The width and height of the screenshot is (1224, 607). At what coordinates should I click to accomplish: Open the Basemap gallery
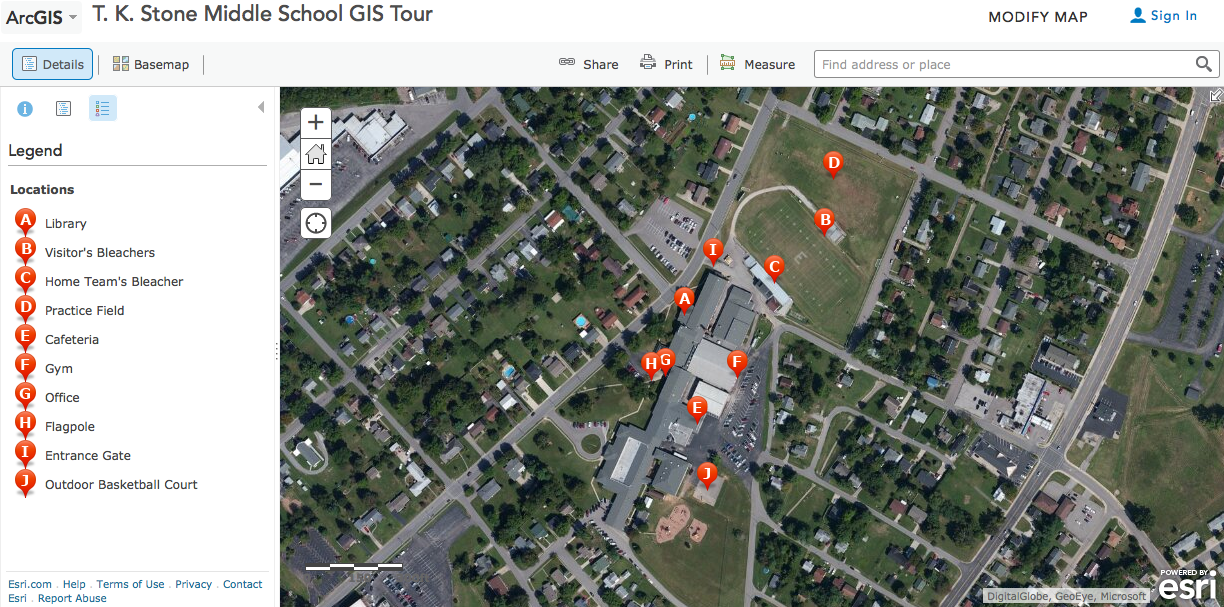(x=151, y=64)
